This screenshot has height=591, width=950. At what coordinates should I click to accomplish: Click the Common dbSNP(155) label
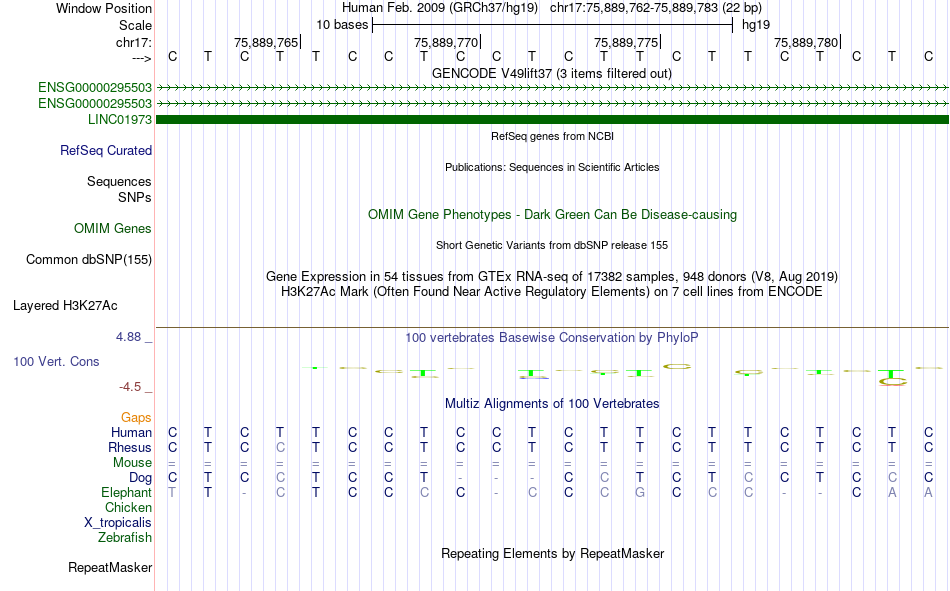[88, 259]
